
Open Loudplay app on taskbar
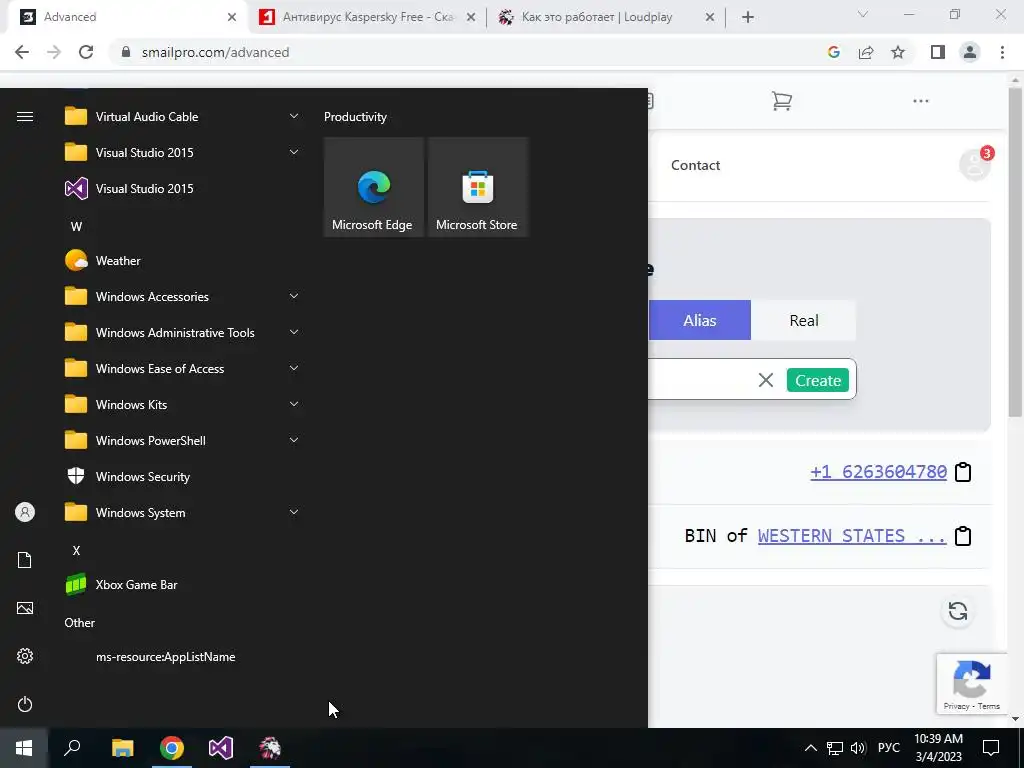(270, 748)
